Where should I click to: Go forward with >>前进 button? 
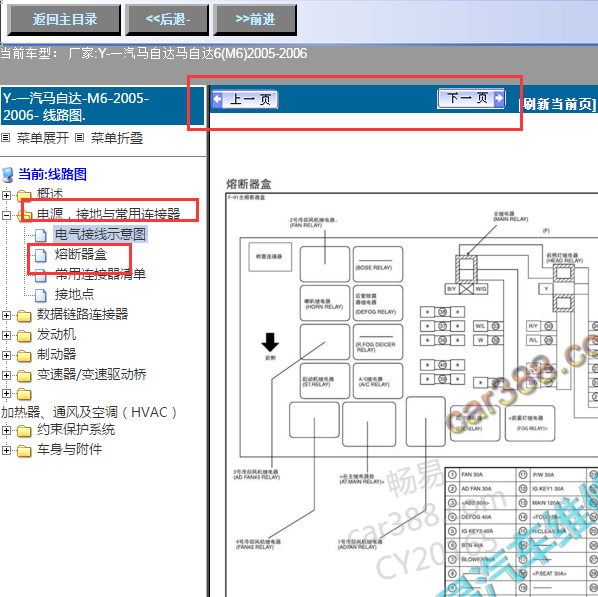point(255,19)
